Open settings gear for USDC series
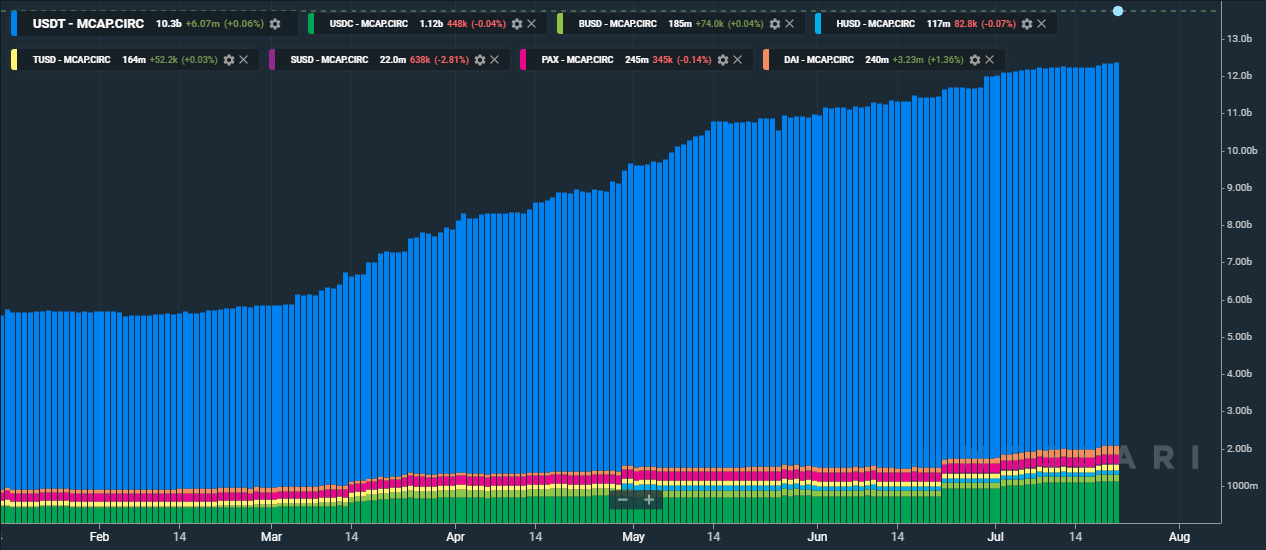 tap(516, 23)
